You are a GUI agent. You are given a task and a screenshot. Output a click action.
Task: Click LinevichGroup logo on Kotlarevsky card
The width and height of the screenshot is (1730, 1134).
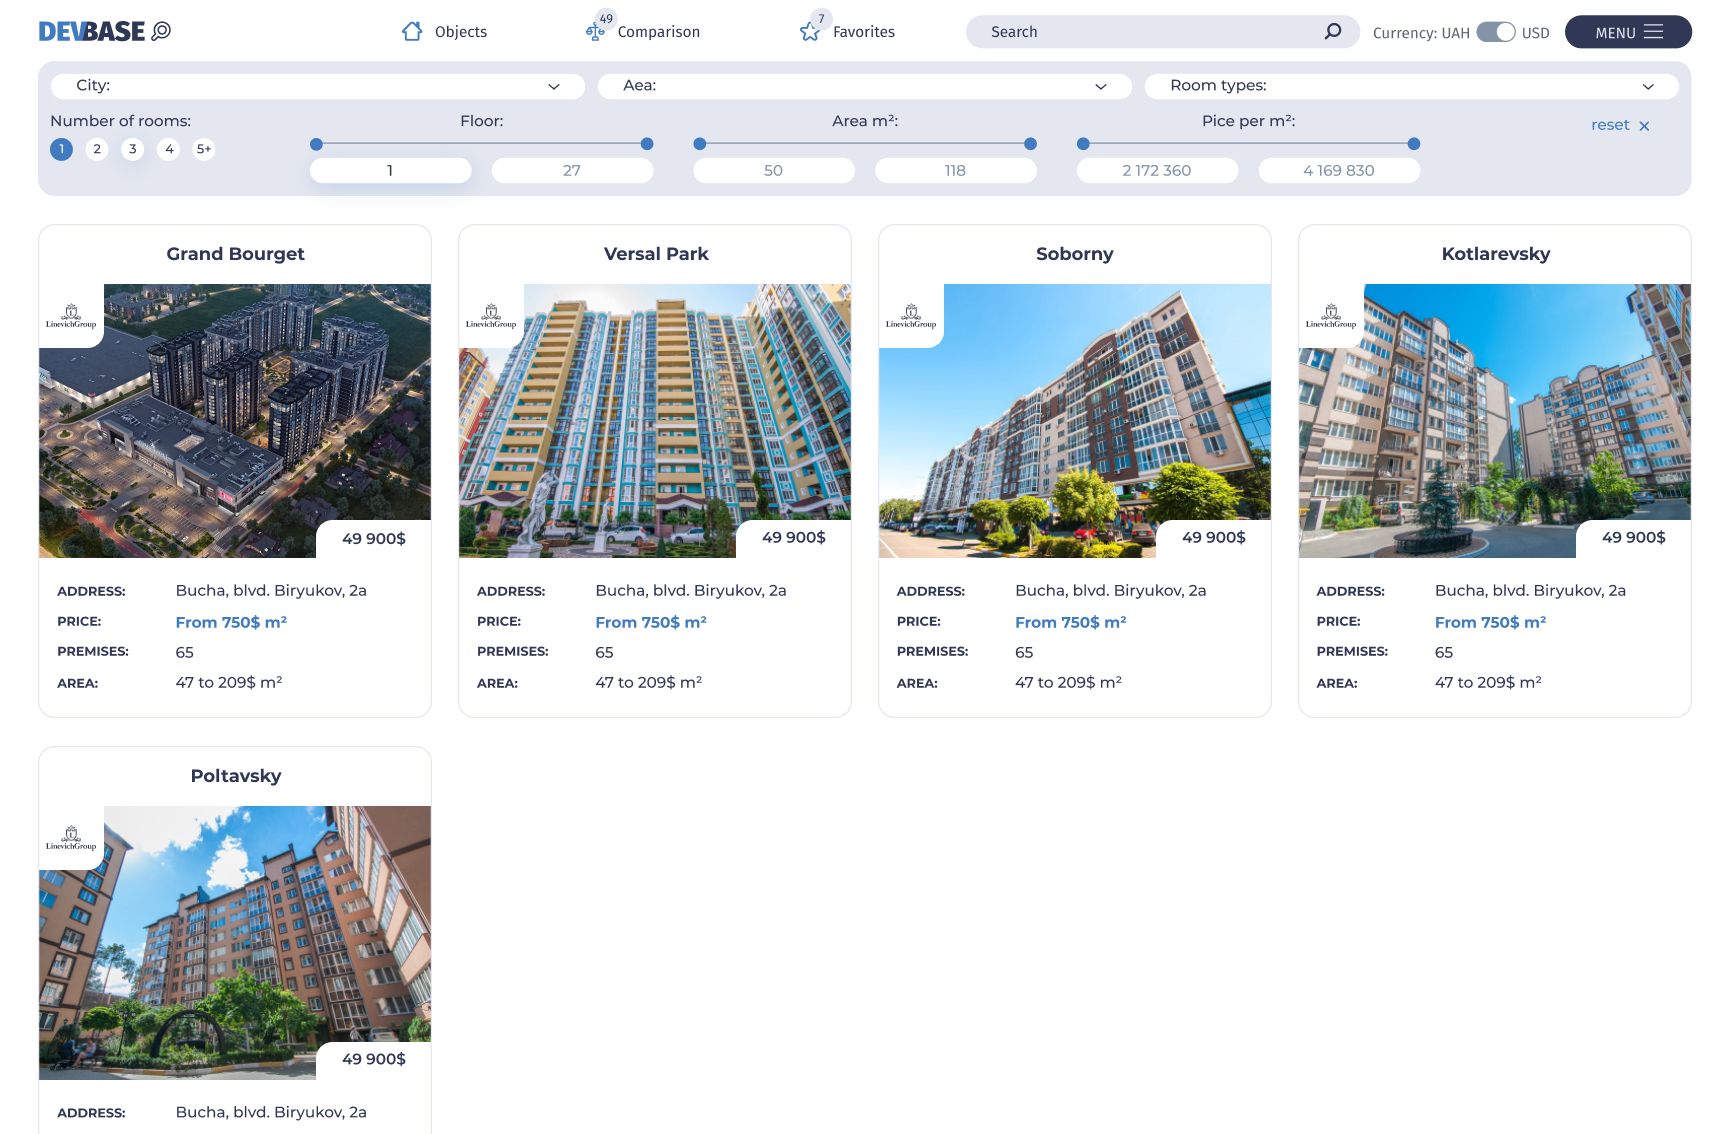(x=1331, y=316)
